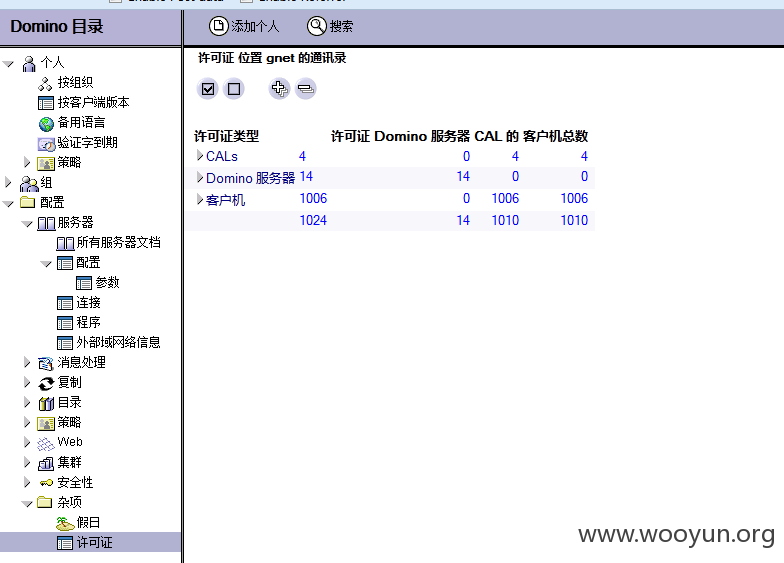This screenshot has width=784, height=563.
Task: Expand the CALs license row
Action: pyautogui.click(x=200, y=156)
